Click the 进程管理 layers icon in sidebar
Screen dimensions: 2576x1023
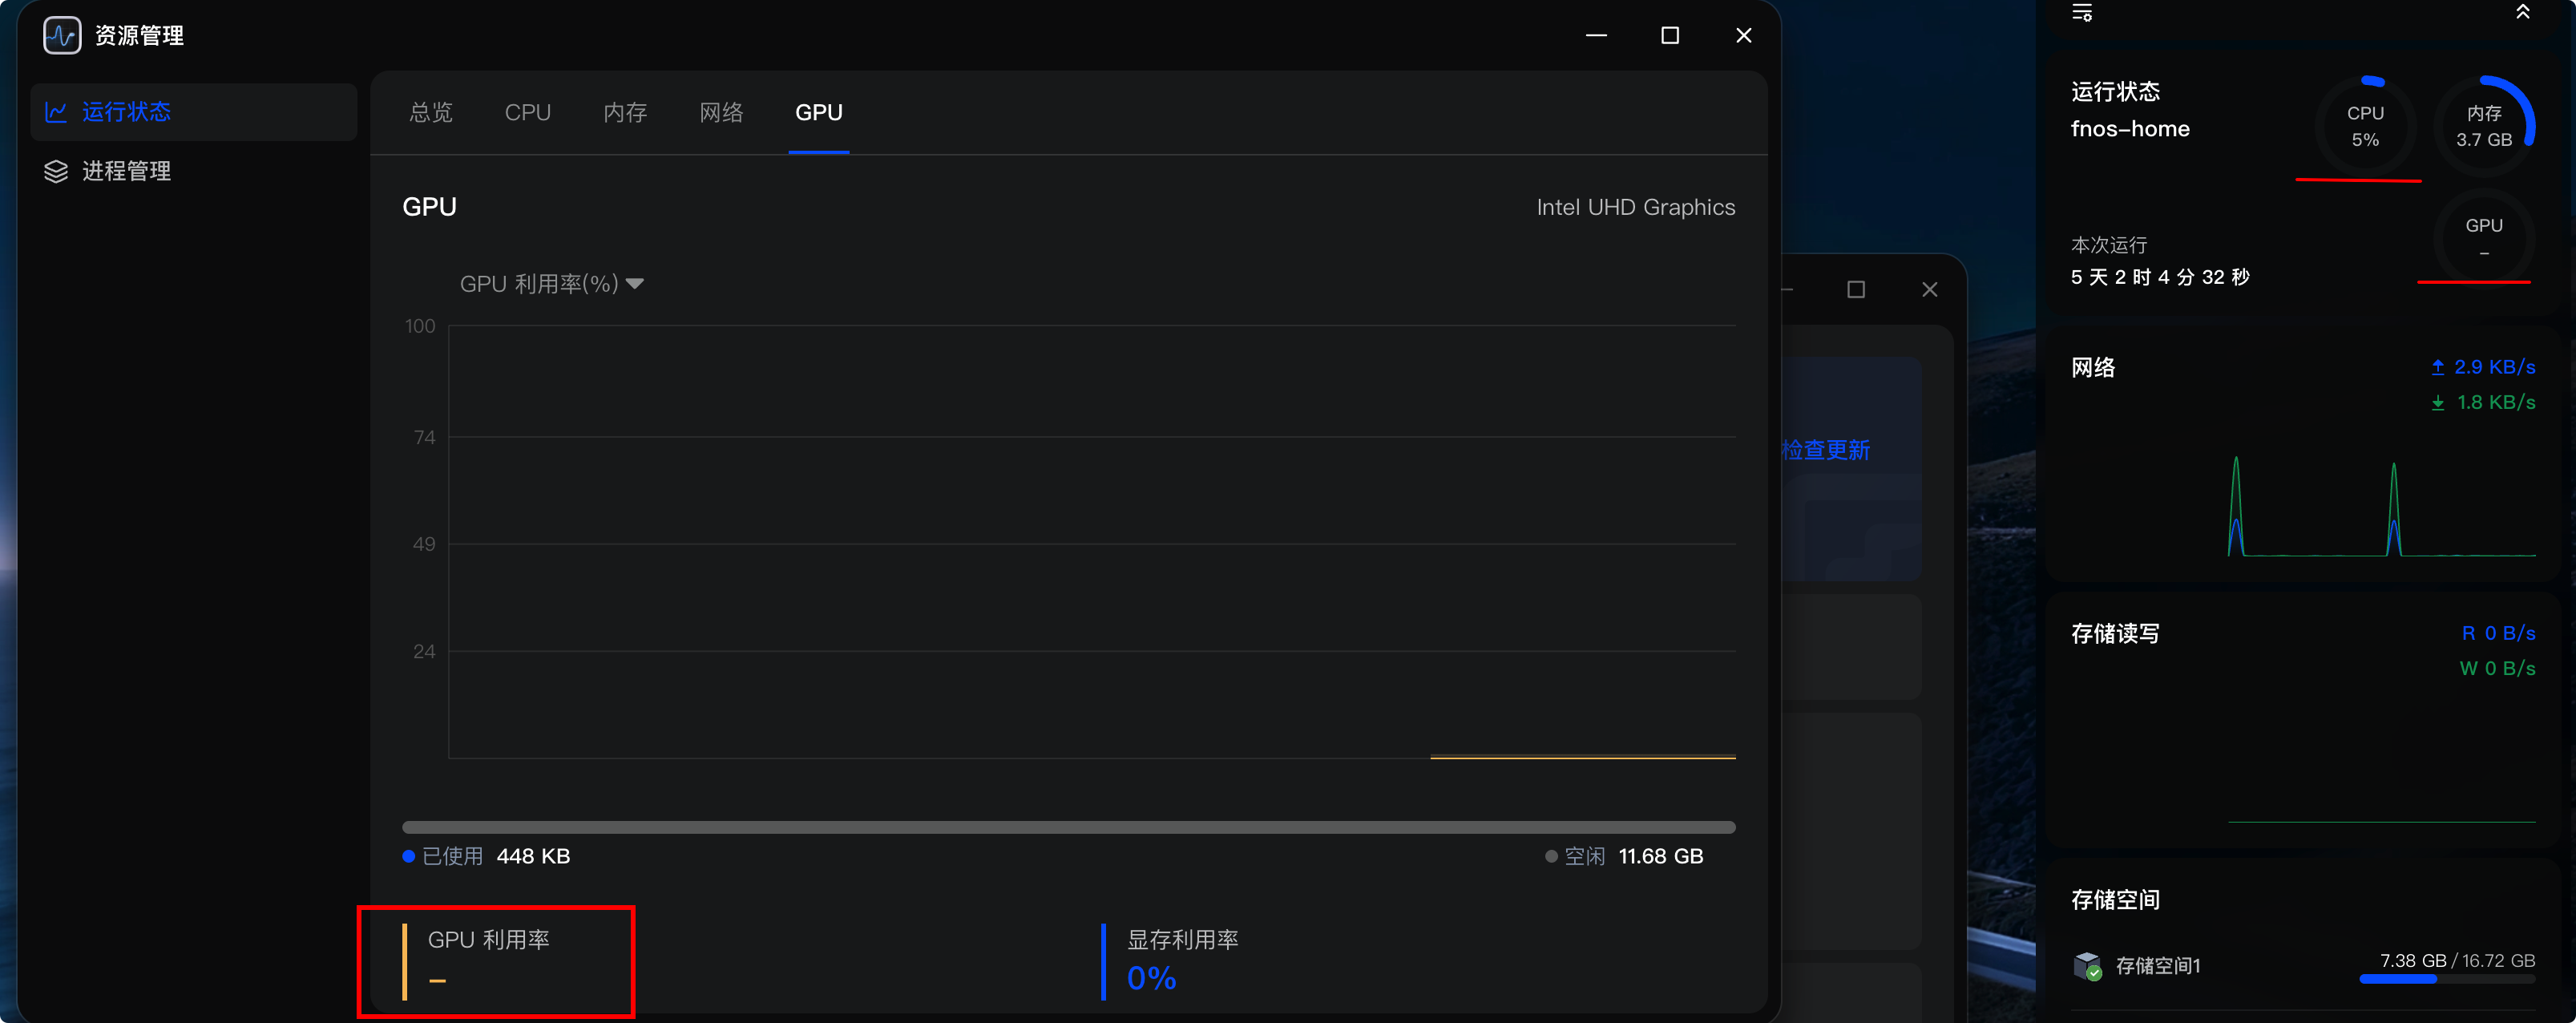pyautogui.click(x=56, y=172)
